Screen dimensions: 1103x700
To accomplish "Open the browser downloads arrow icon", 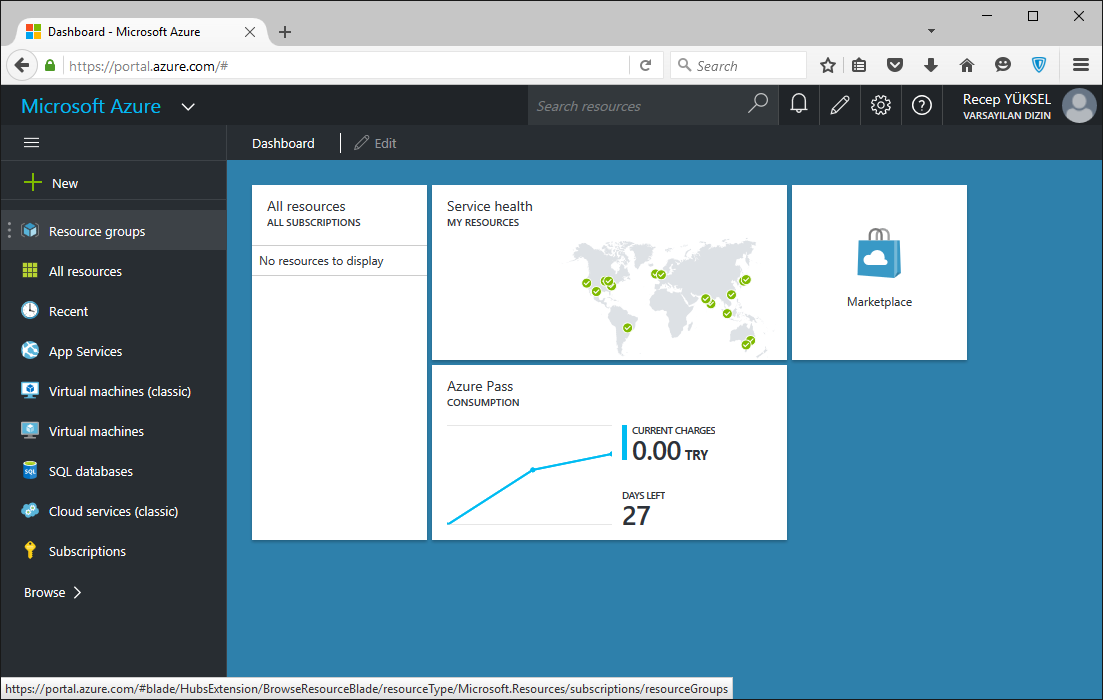I will pyautogui.click(x=931, y=65).
